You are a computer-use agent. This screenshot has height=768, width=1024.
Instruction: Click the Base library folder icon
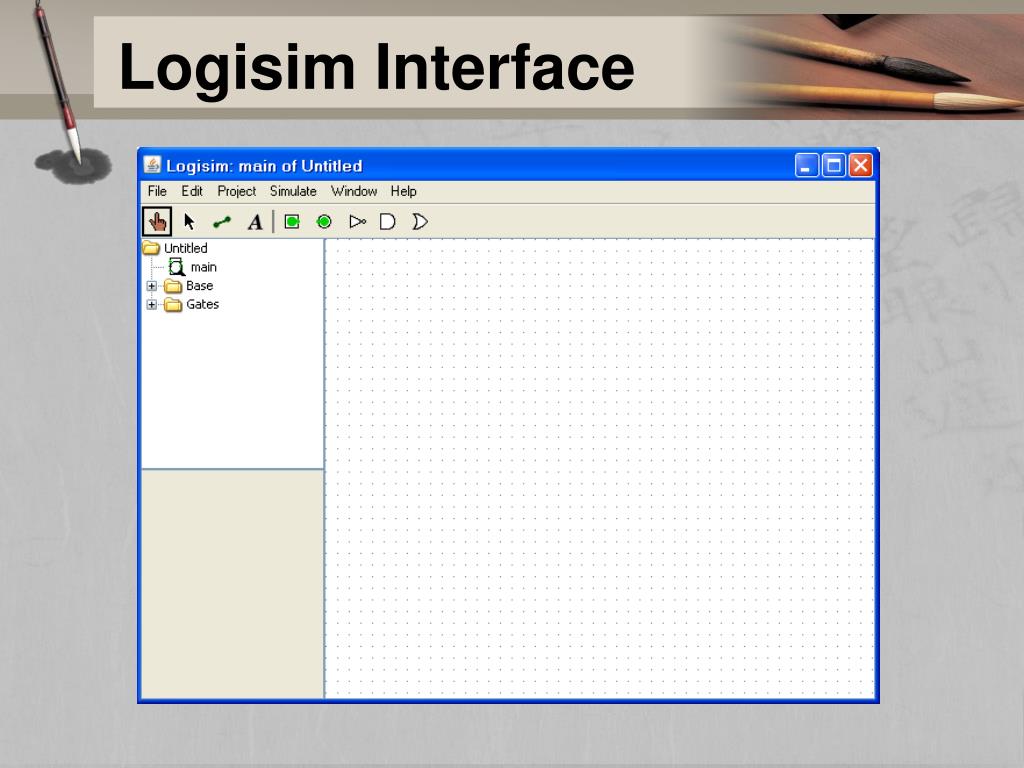coord(173,286)
